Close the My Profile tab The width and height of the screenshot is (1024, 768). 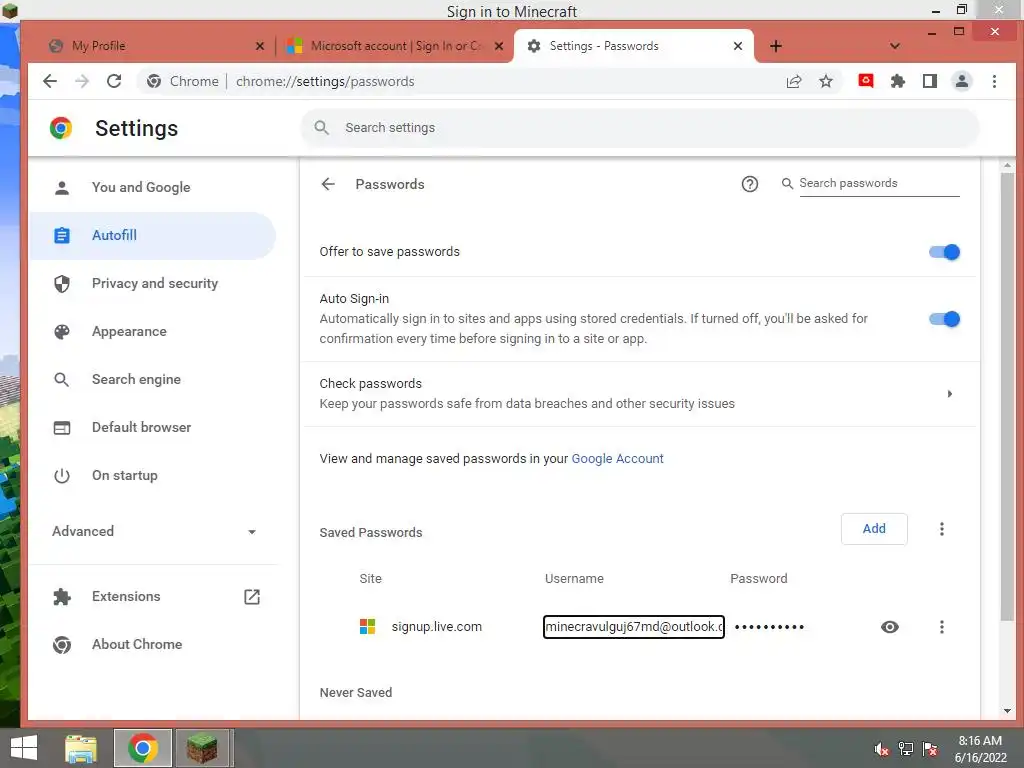tap(259, 46)
